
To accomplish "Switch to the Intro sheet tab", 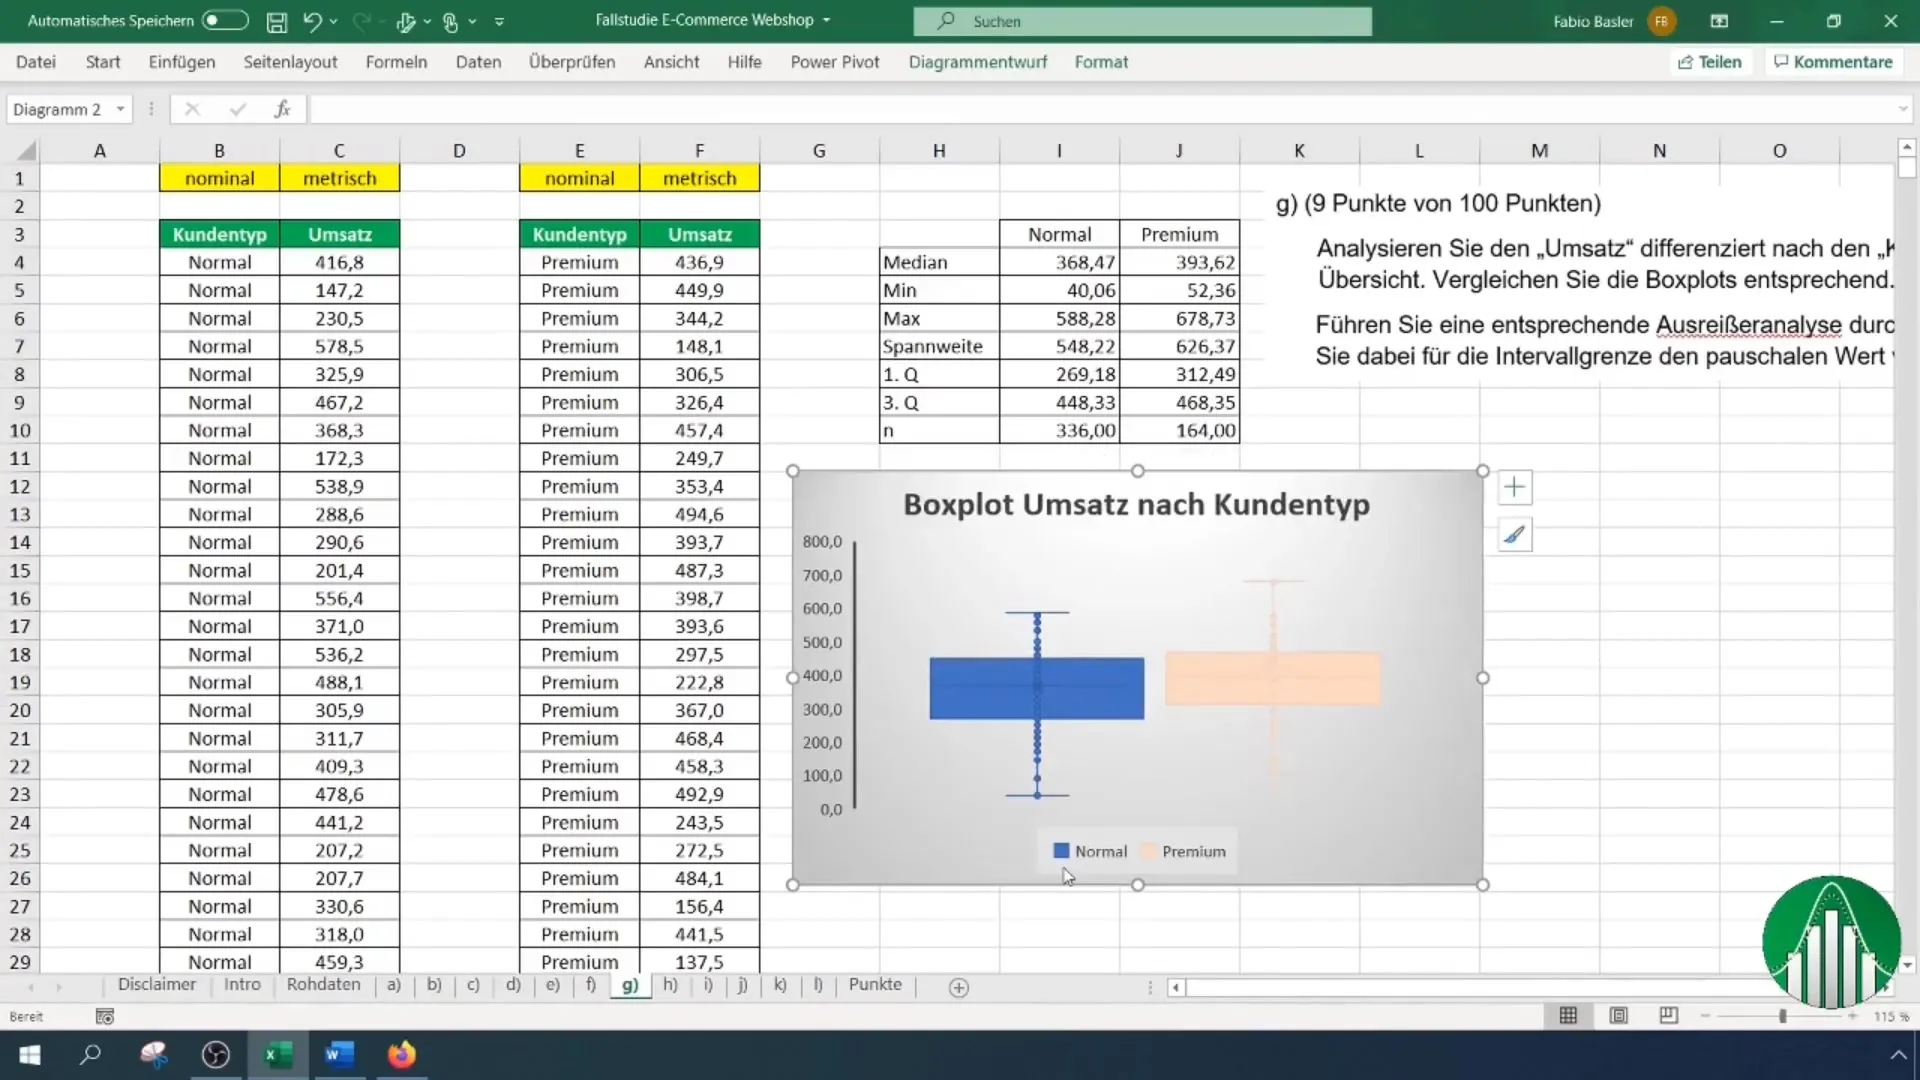I will [242, 985].
